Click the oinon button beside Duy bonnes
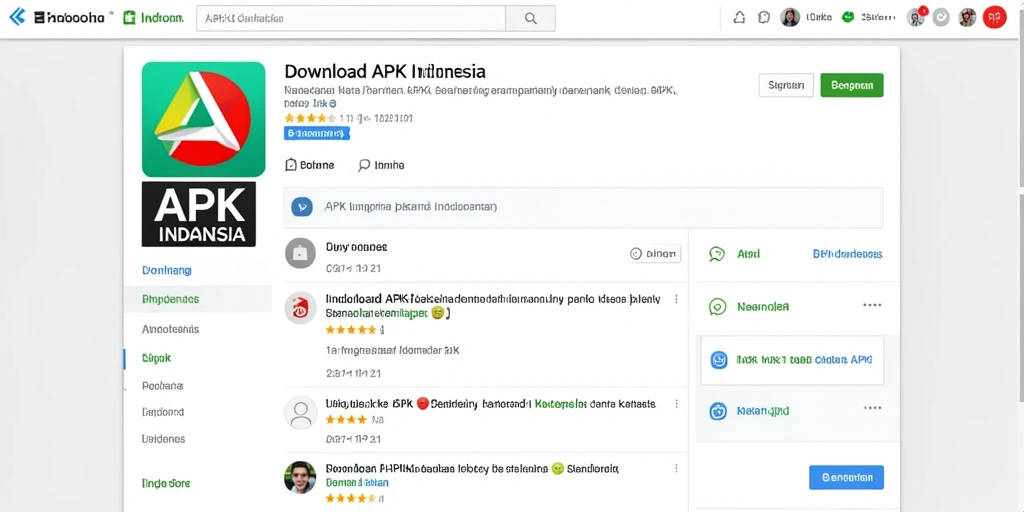This screenshot has height=512, width=1024. [x=655, y=254]
